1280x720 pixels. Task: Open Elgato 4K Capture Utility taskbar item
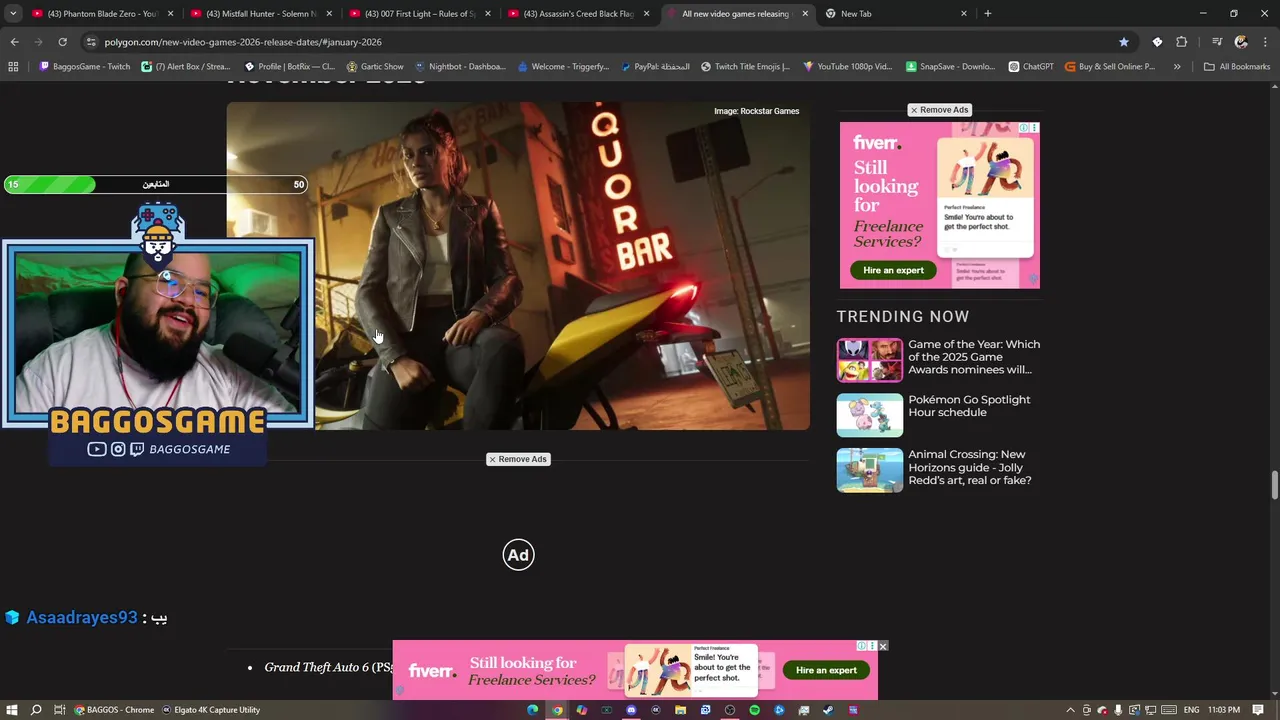pyautogui.click(x=211, y=710)
